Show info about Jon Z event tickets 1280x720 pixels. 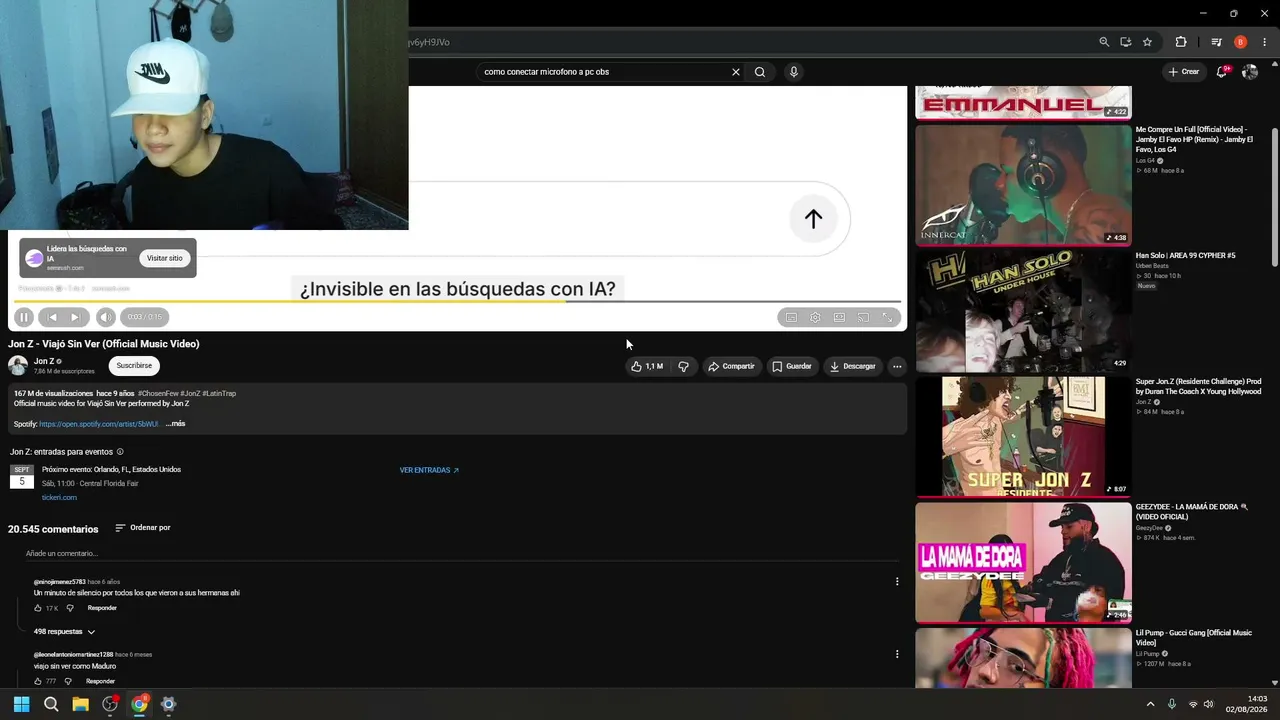120,452
